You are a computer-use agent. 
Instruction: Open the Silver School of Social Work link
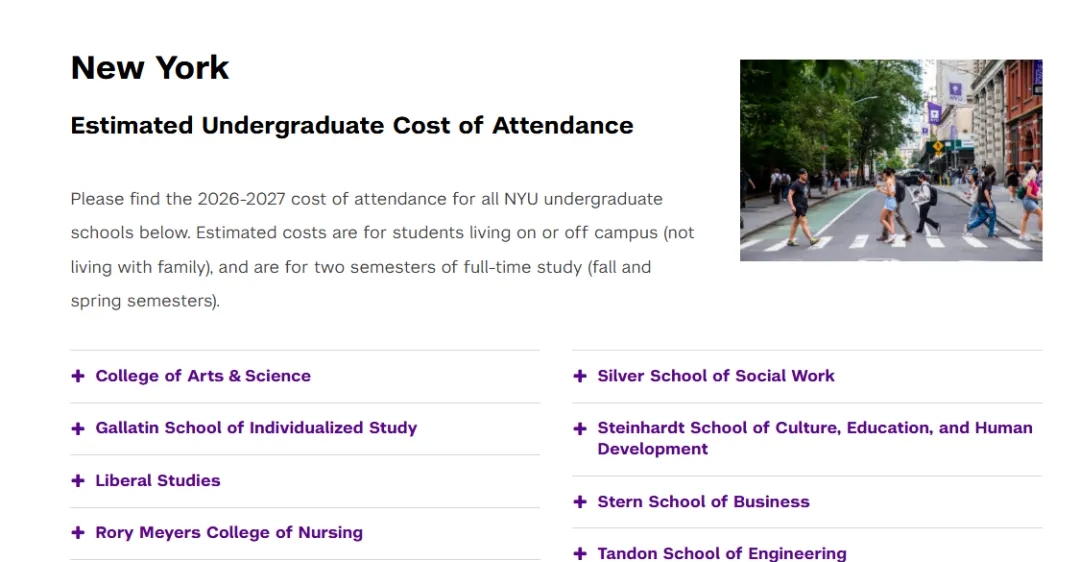pos(716,376)
